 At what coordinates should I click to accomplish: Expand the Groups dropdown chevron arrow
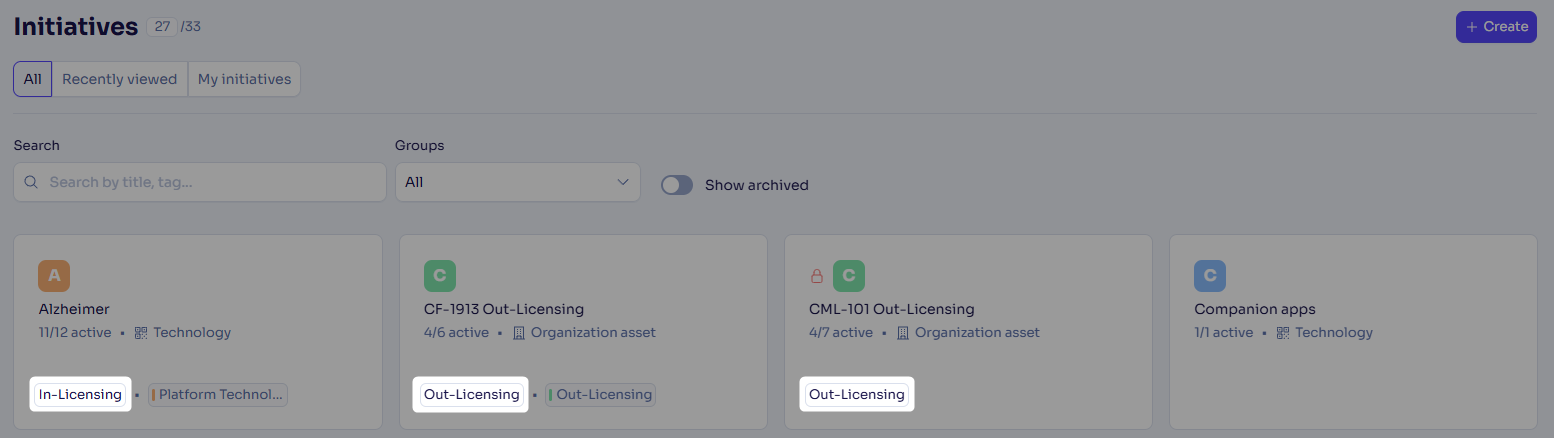point(622,182)
